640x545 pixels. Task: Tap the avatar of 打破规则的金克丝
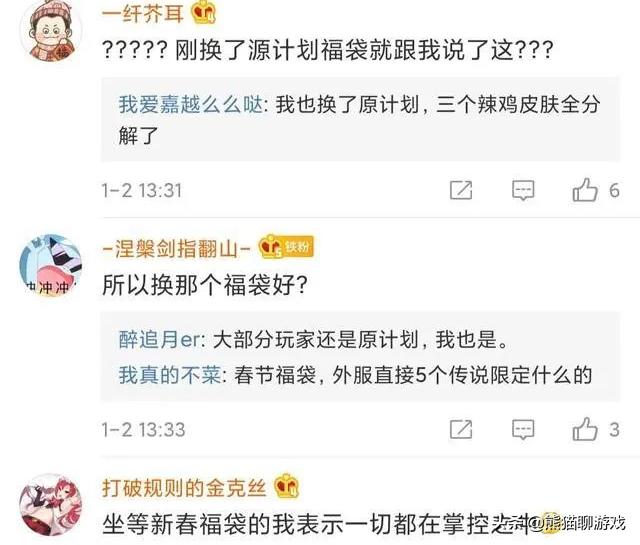coord(51,505)
